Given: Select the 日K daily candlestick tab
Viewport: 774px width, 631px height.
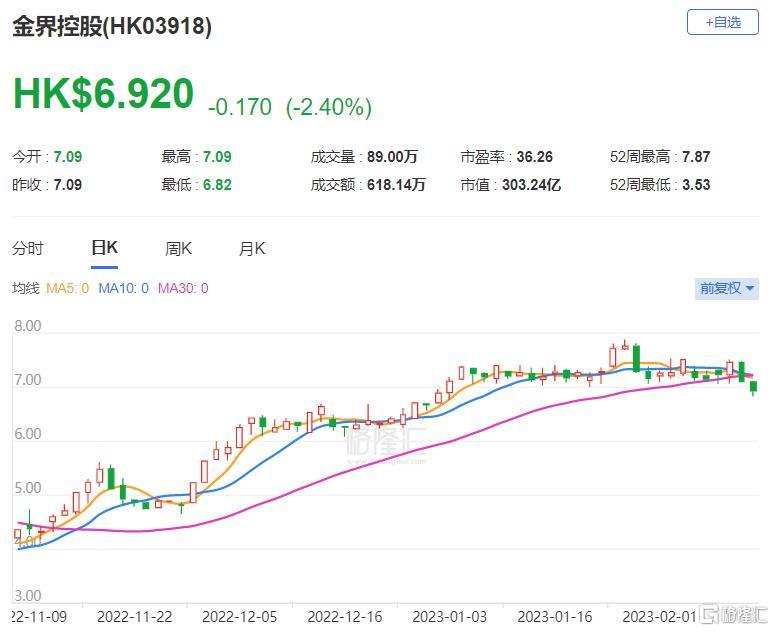Looking at the screenshot, I should pyautogui.click(x=104, y=247).
